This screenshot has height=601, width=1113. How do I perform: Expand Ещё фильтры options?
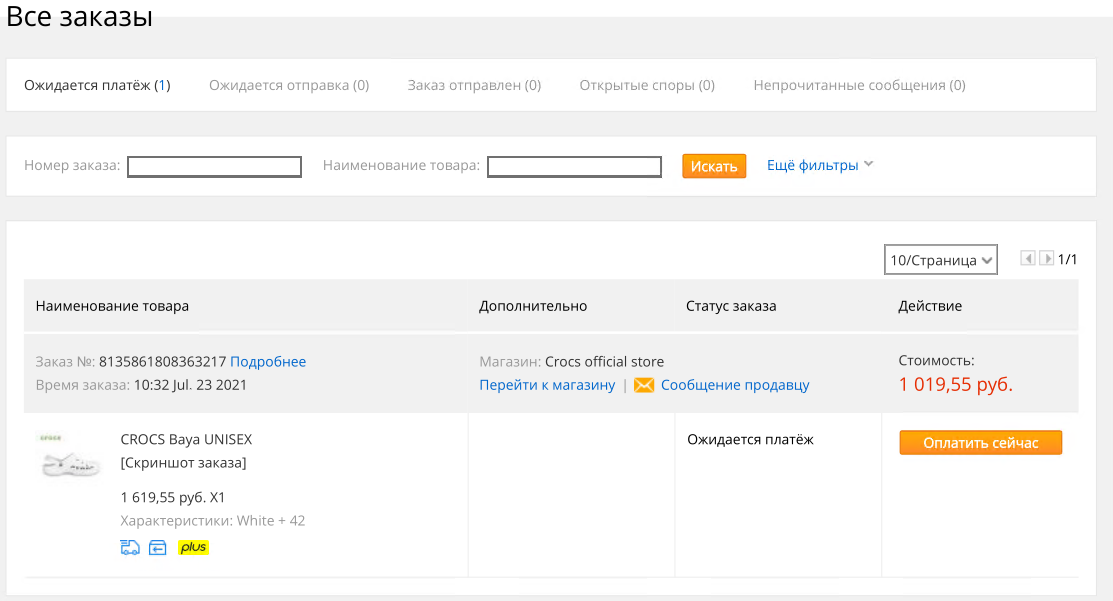[x=820, y=165]
